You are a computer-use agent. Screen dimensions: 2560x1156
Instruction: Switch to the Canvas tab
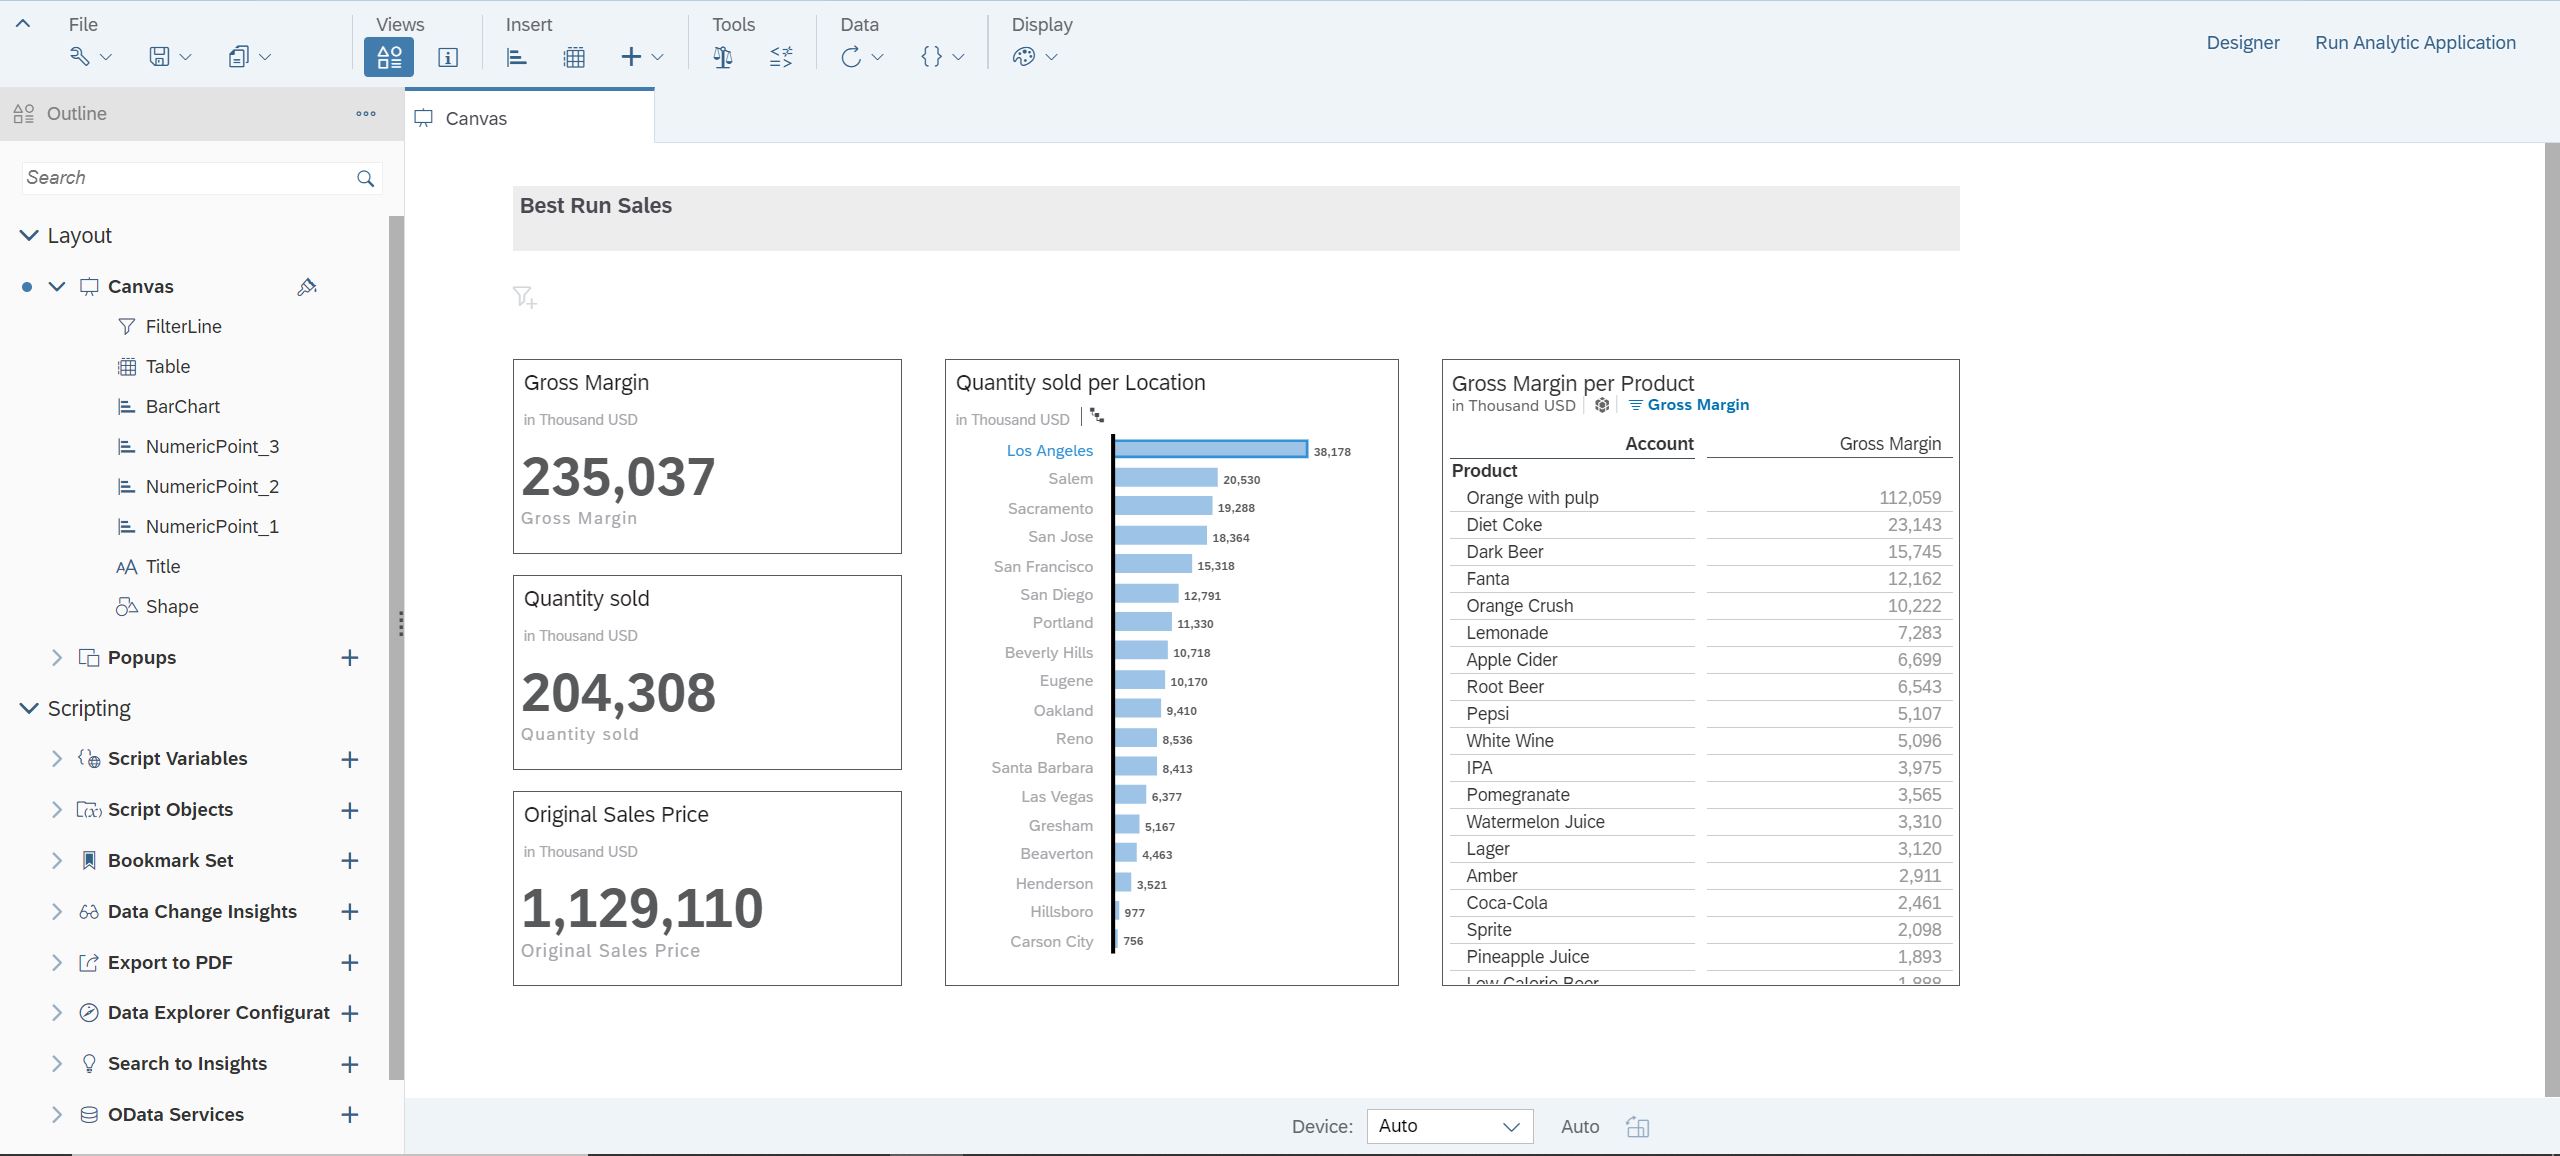click(476, 118)
